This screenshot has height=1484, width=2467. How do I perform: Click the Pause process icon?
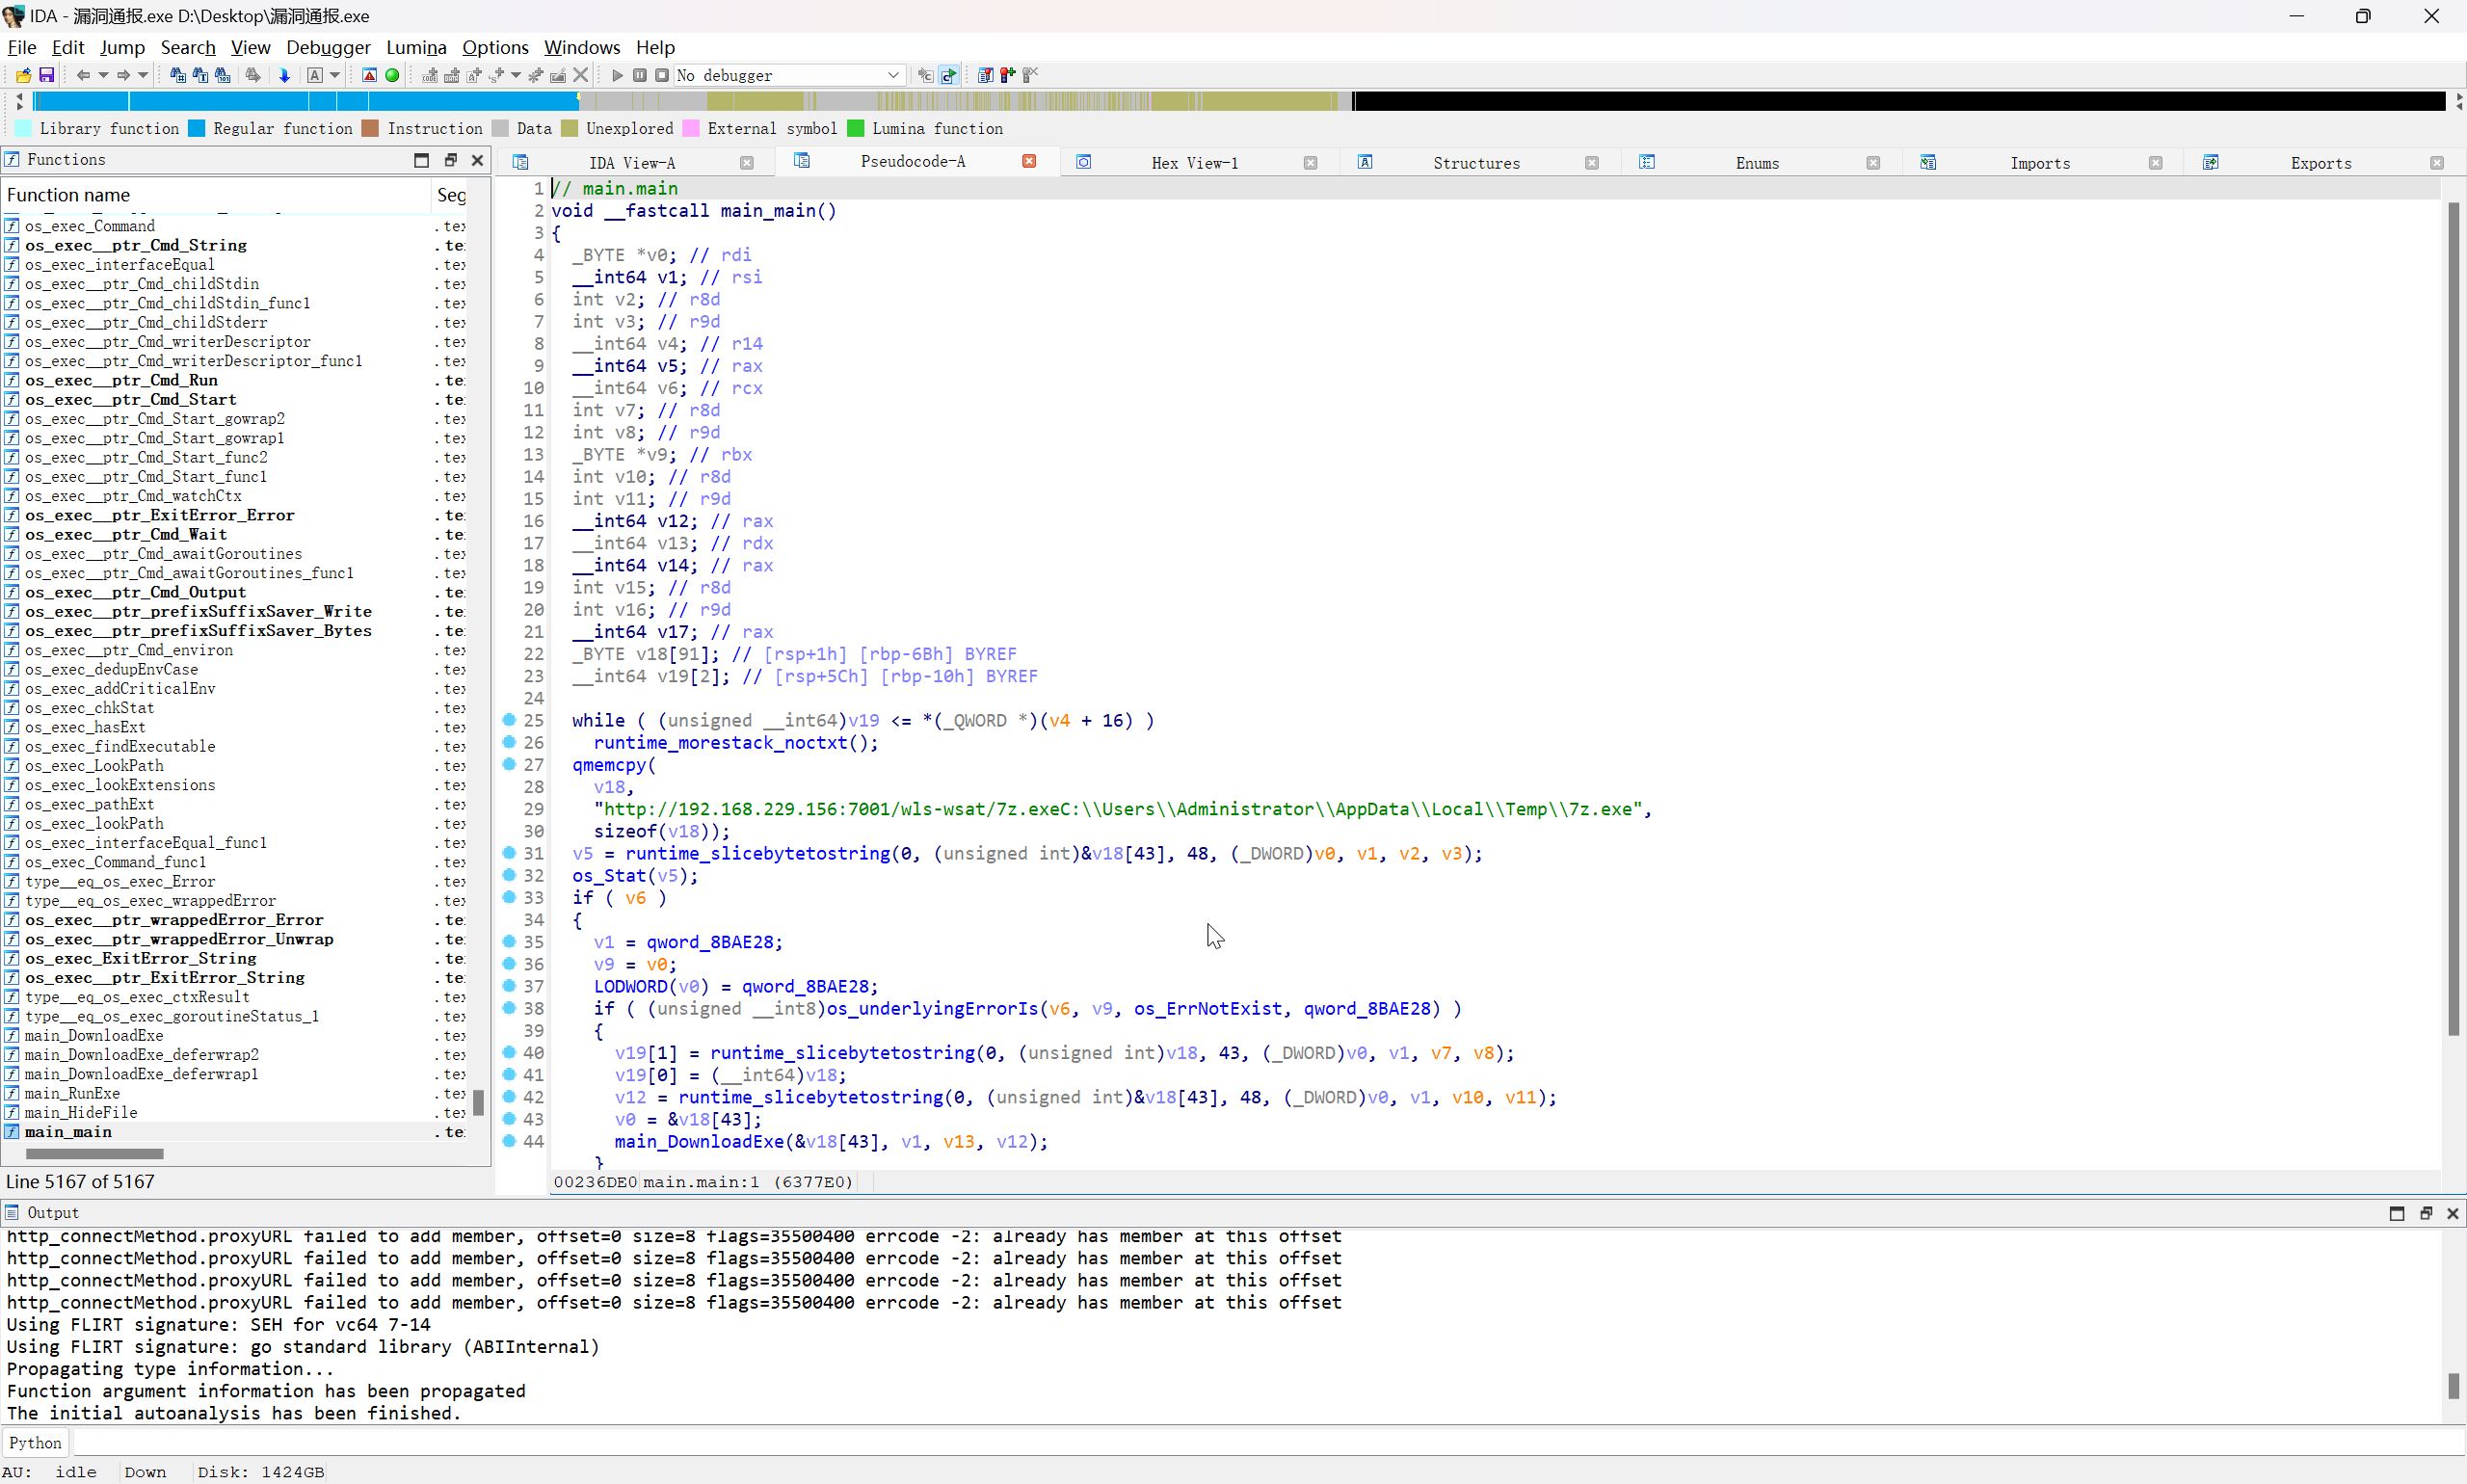[640, 75]
